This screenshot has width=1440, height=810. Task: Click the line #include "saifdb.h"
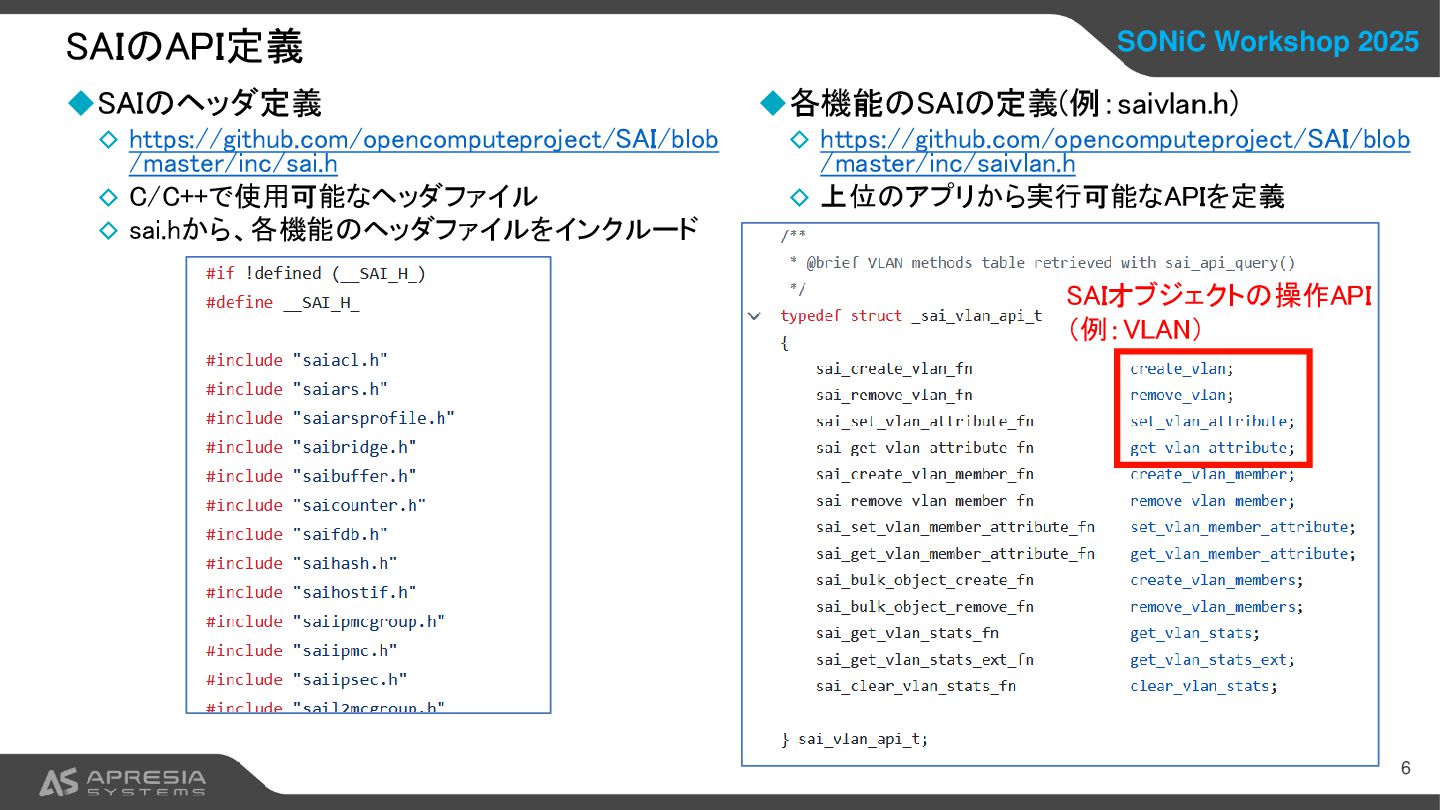click(x=297, y=534)
